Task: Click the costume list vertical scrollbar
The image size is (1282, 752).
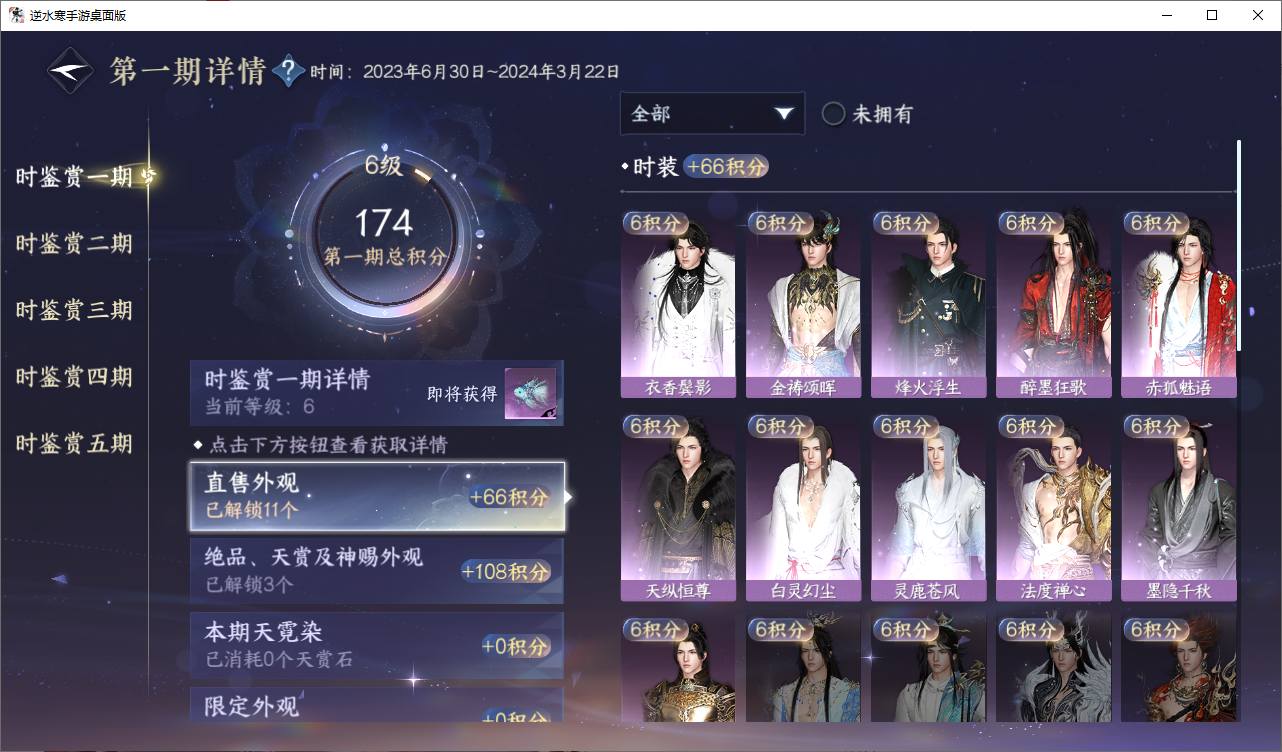Action: tap(1239, 245)
